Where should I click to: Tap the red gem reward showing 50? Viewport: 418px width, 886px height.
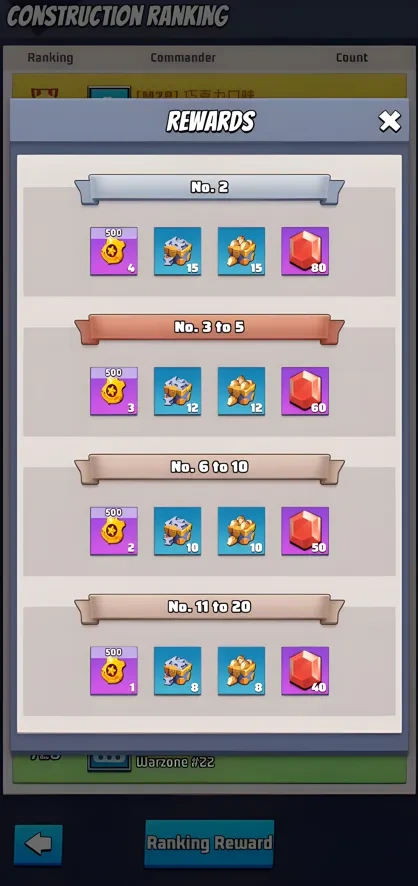click(x=305, y=531)
